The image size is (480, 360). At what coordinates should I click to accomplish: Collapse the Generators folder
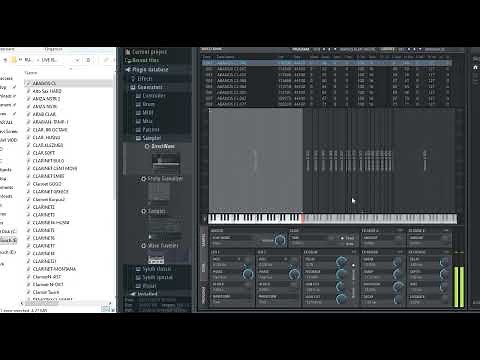coord(149,87)
